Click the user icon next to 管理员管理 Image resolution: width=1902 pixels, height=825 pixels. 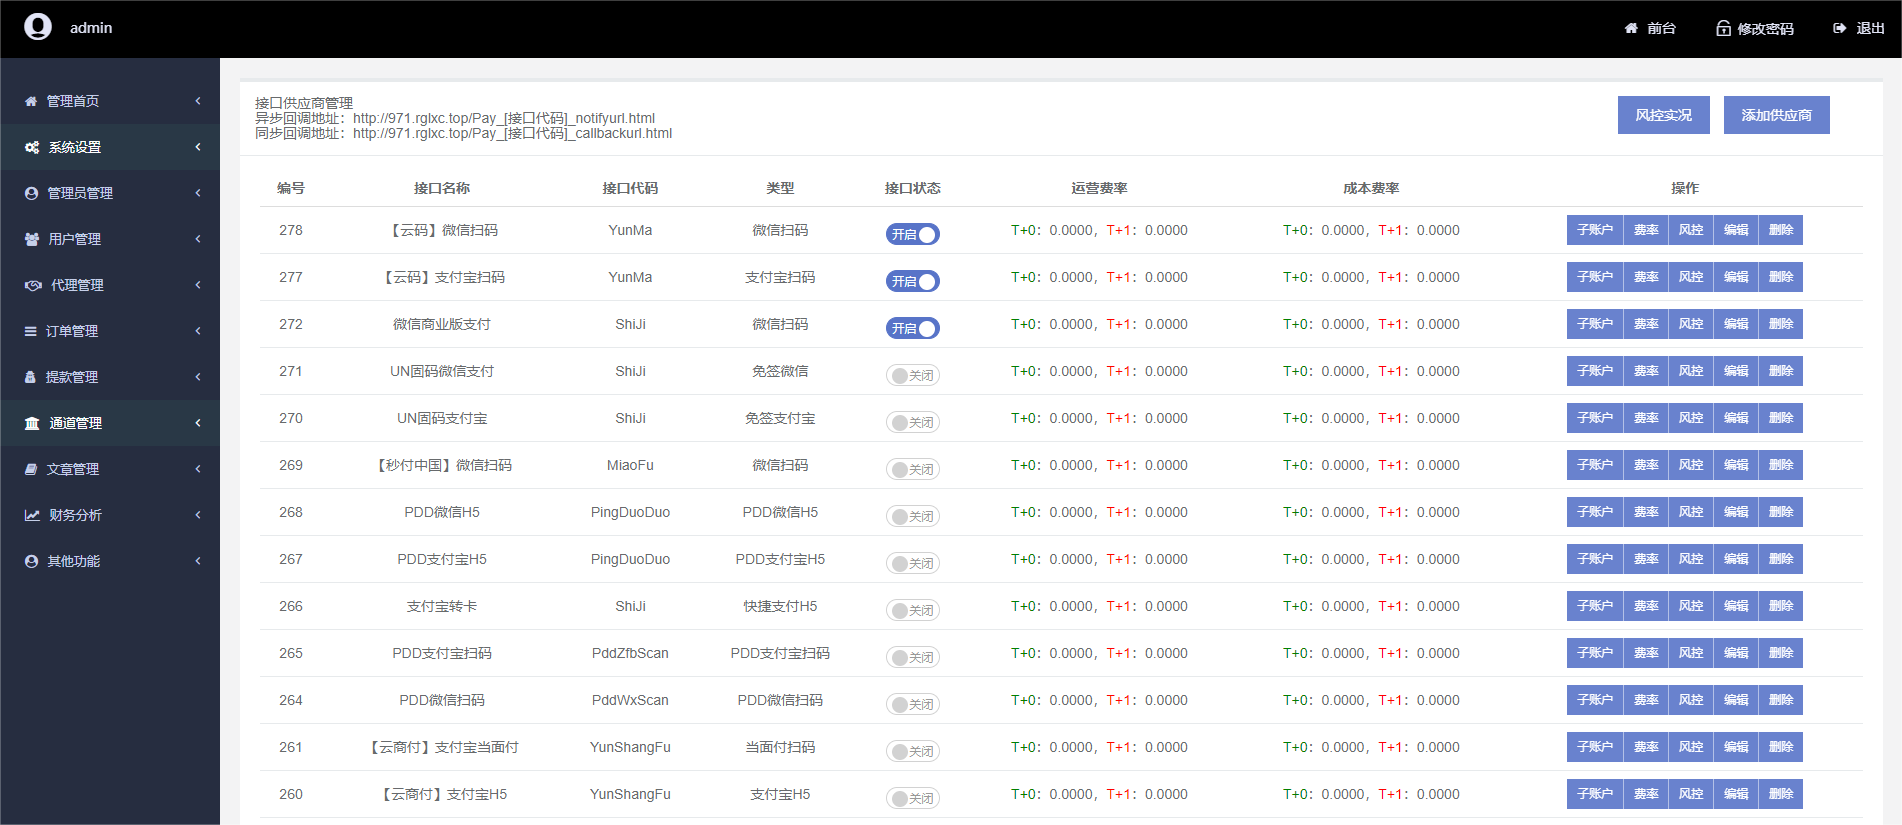pos(31,193)
